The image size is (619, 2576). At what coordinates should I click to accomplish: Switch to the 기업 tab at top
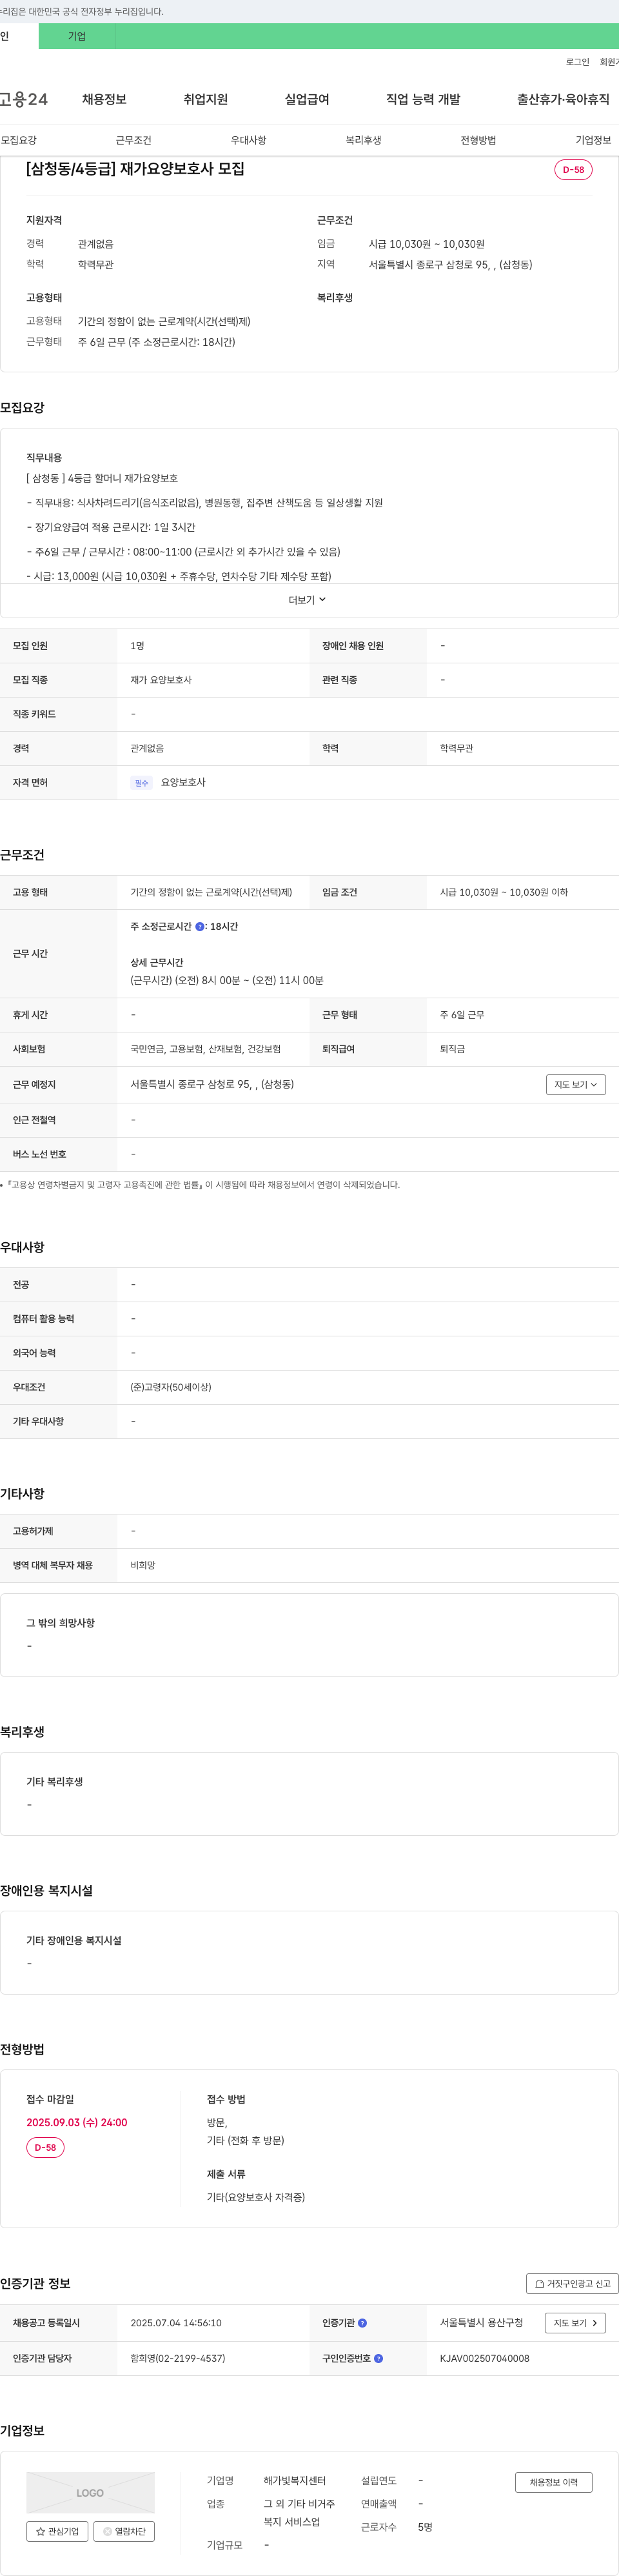(77, 36)
